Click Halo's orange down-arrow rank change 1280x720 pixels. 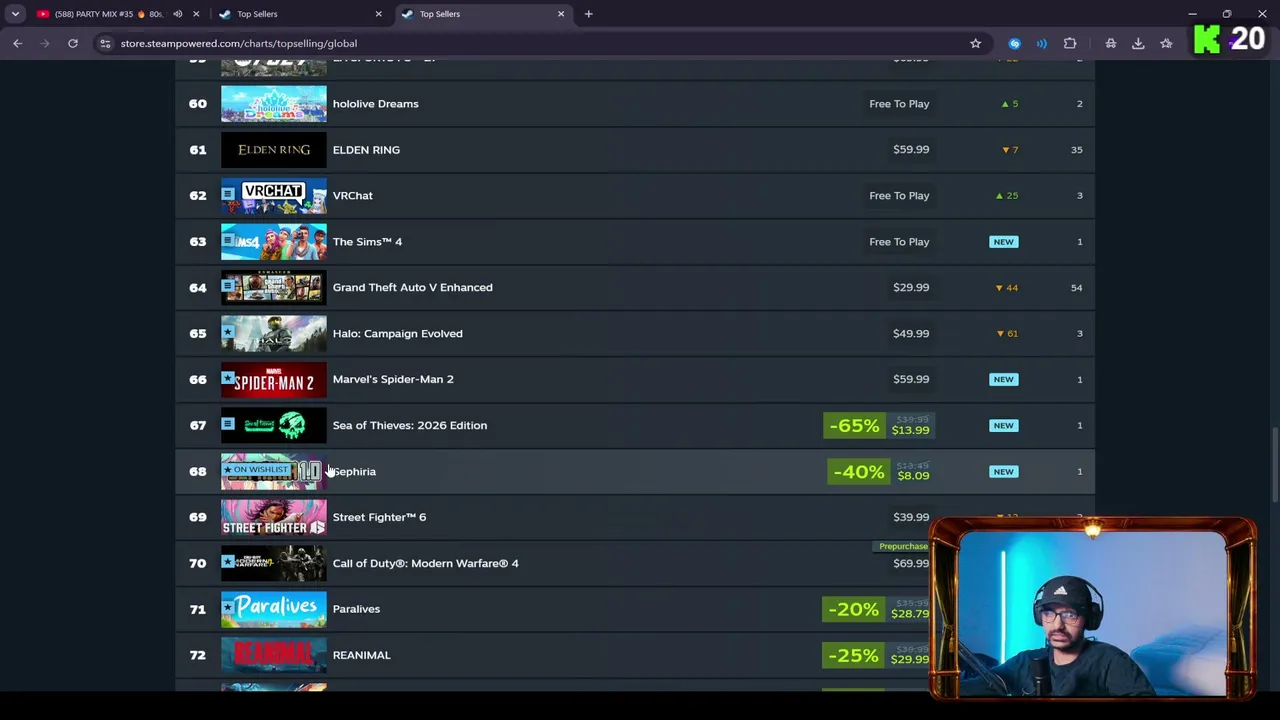click(1007, 334)
